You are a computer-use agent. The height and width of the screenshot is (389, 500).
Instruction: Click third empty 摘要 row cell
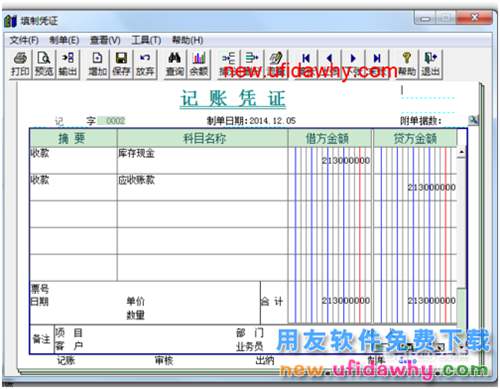pyautogui.click(x=73, y=267)
